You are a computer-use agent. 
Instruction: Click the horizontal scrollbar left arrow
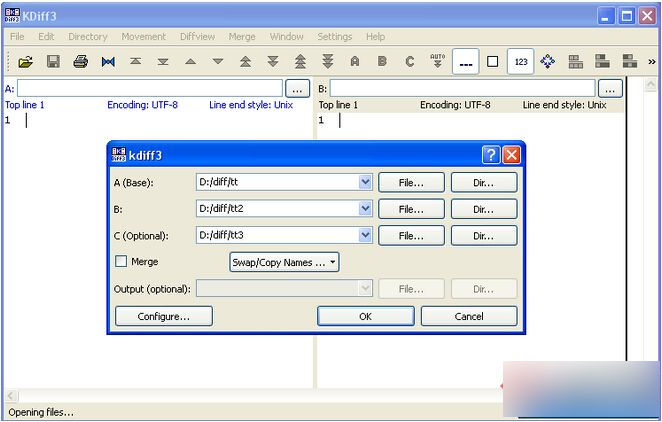coord(11,396)
